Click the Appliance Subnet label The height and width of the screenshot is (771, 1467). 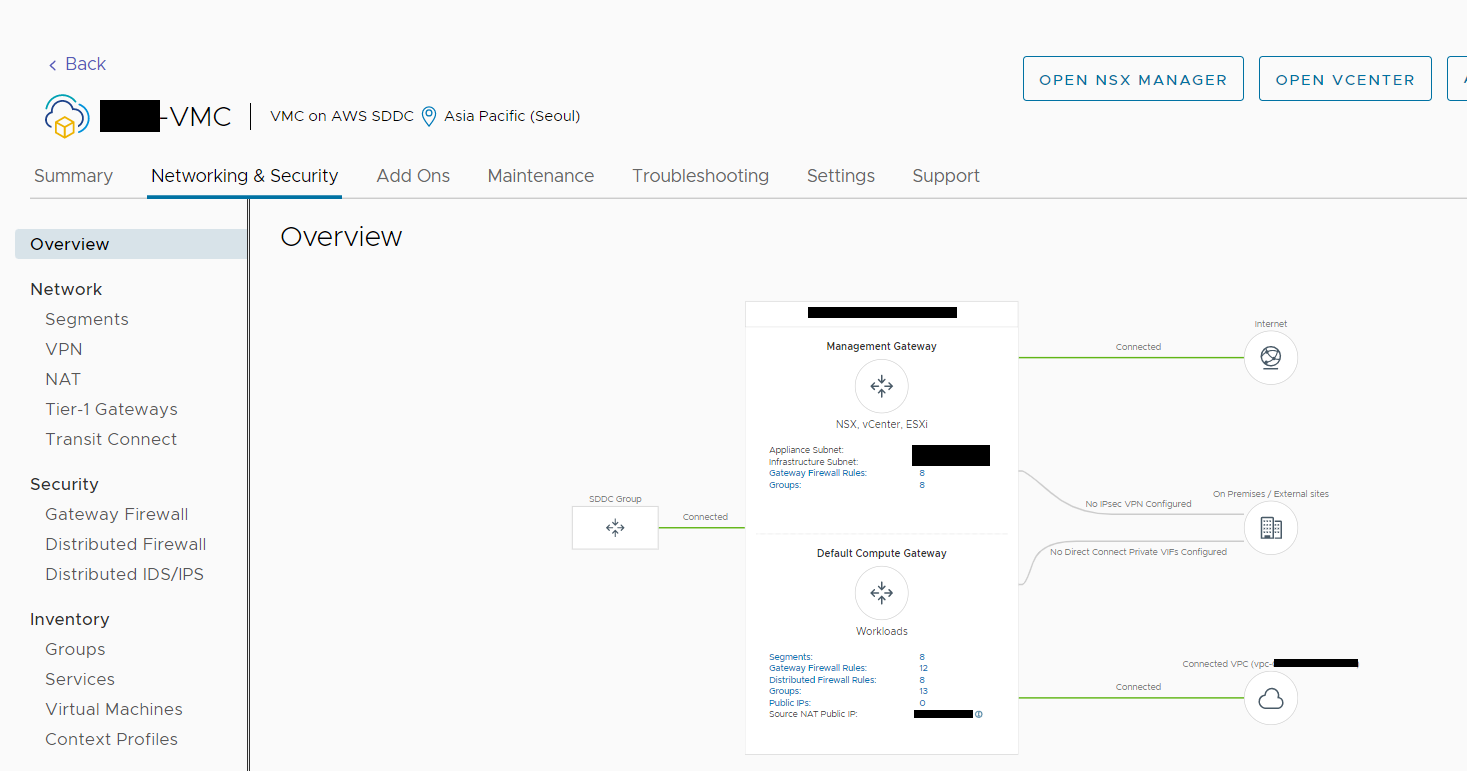pyautogui.click(x=806, y=450)
